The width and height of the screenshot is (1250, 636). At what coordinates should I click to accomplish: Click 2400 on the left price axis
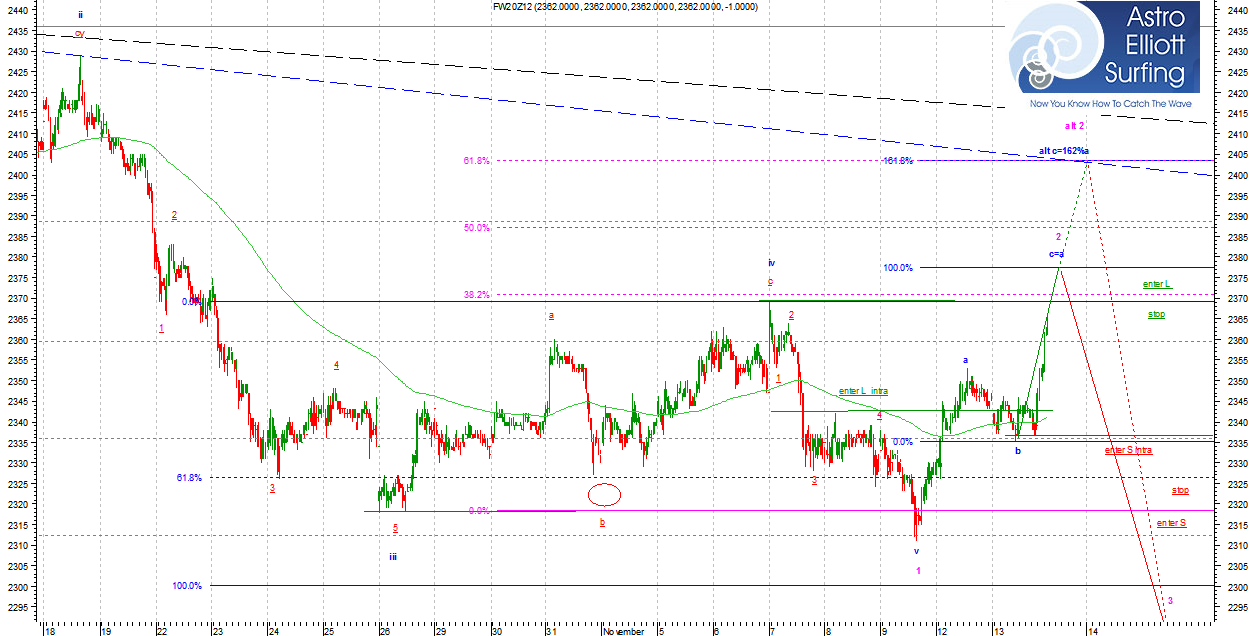[16, 176]
